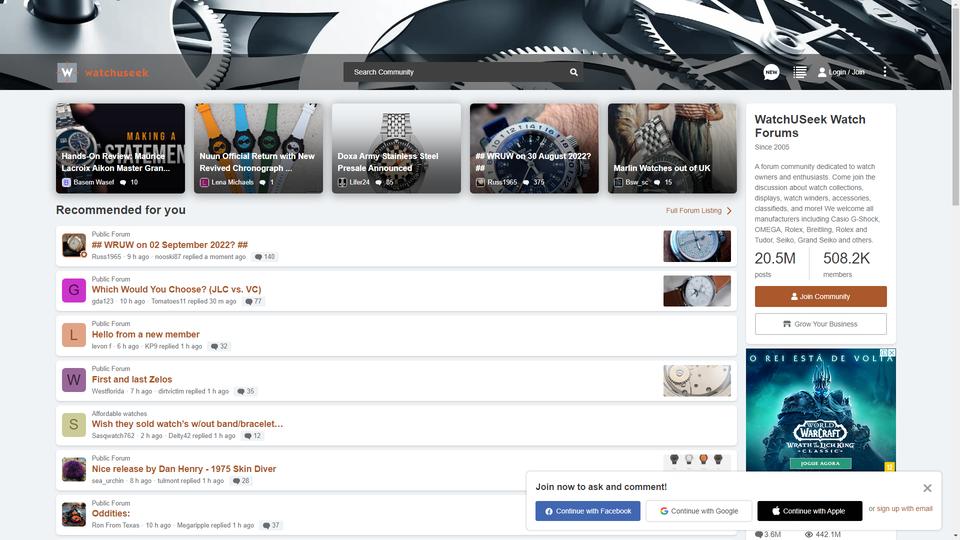Open Doxa Army Stainless Steel card
The height and width of the screenshot is (540, 960).
[396, 148]
